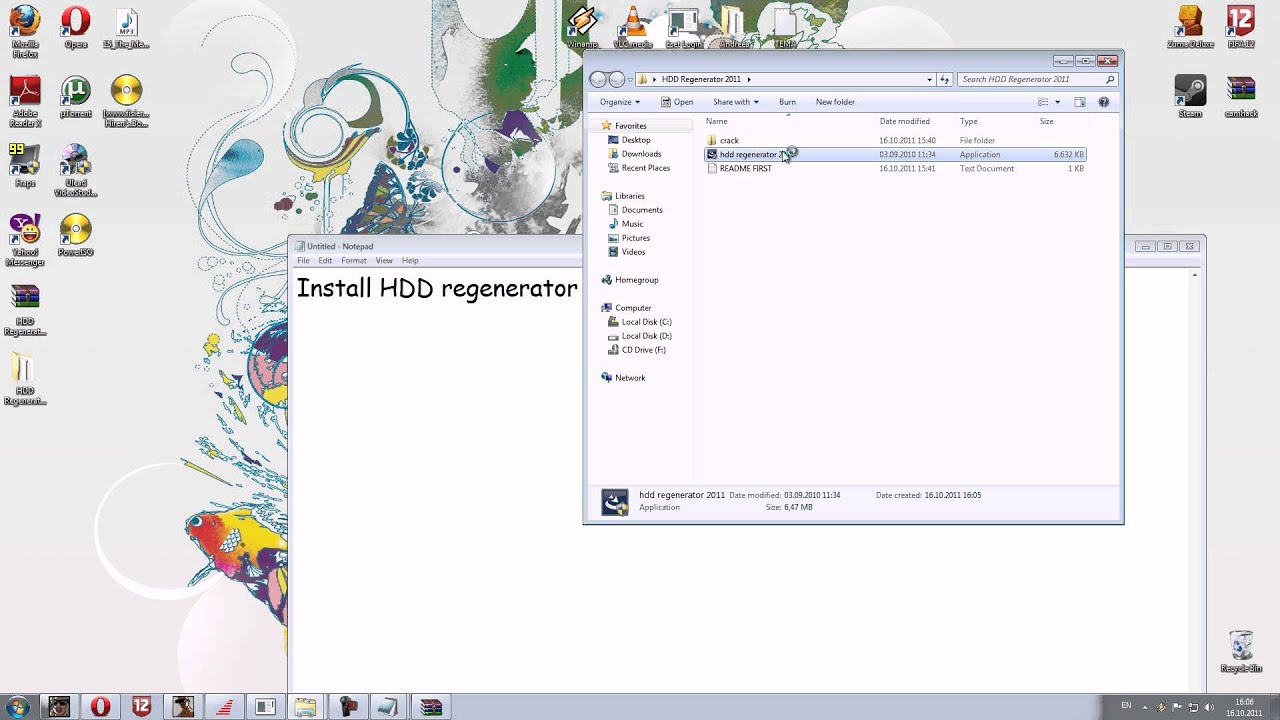The height and width of the screenshot is (720, 1280).
Task: Open the Fraps desktop shortcut
Action: pyautogui.click(x=25, y=166)
